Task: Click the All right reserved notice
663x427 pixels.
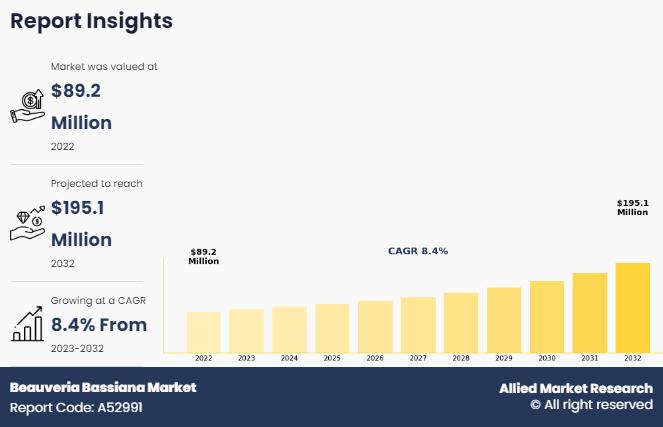Action: [x=591, y=405]
